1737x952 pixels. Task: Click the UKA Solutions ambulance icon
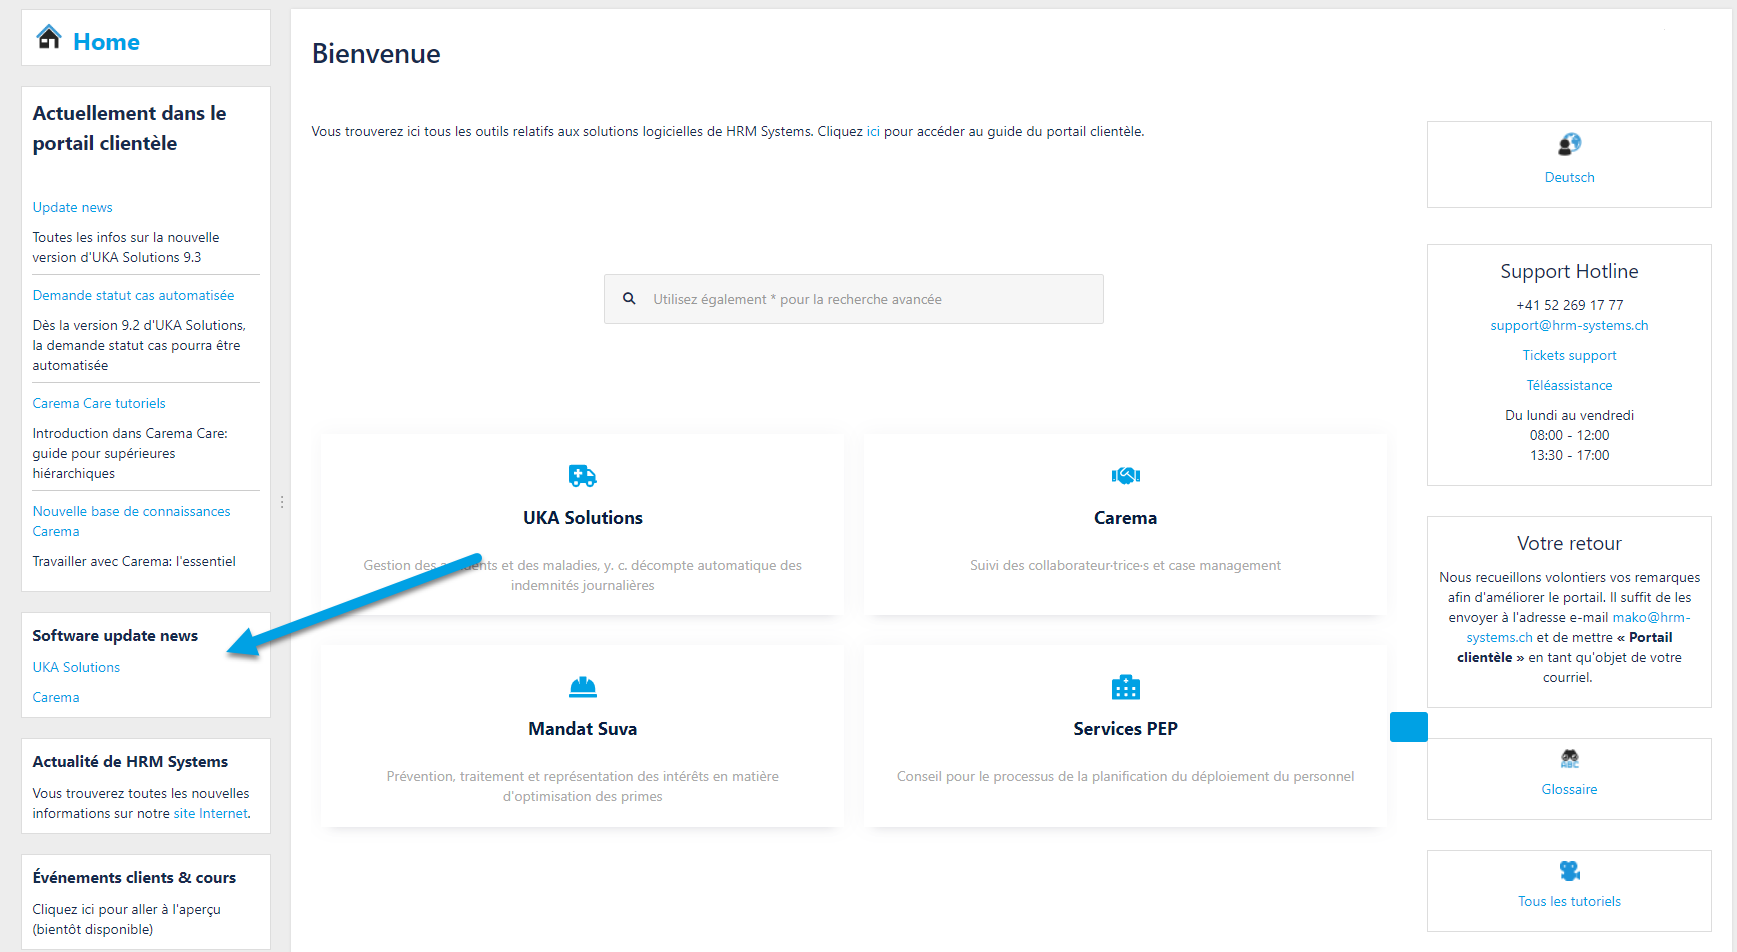[x=582, y=476]
